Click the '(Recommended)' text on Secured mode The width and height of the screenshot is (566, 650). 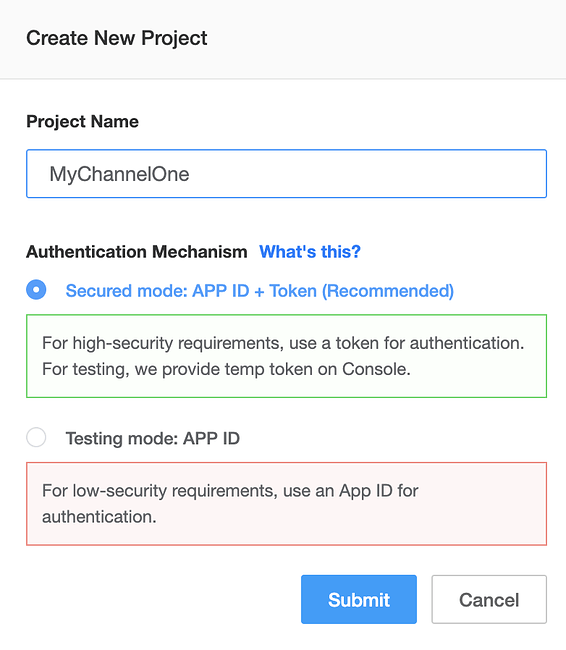coord(388,291)
